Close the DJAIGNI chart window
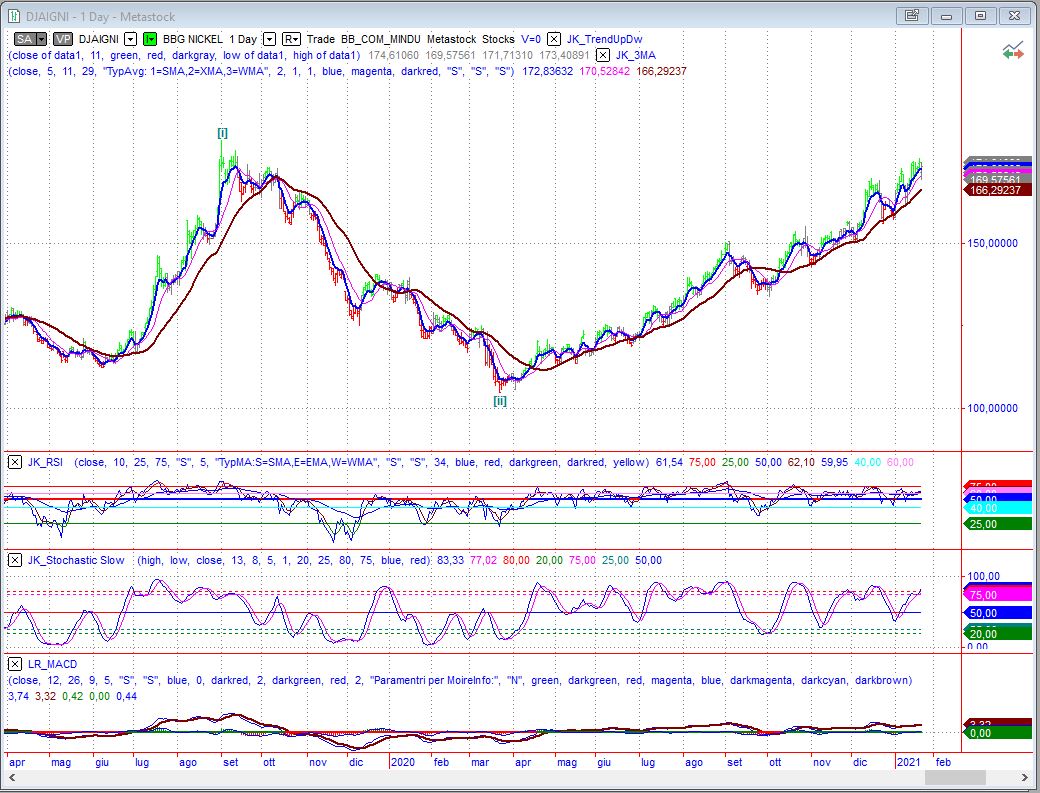 click(1015, 15)
